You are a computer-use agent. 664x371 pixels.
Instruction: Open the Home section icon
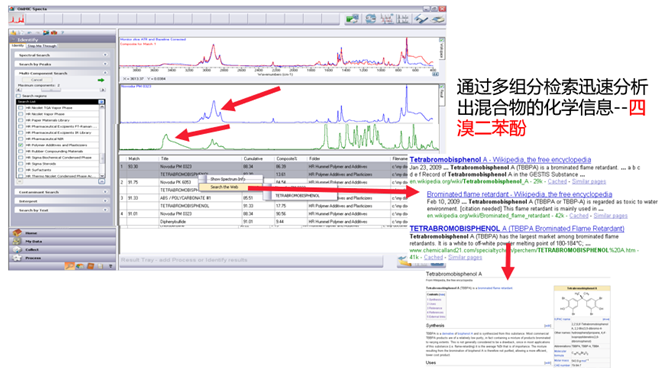coord(17,233)
